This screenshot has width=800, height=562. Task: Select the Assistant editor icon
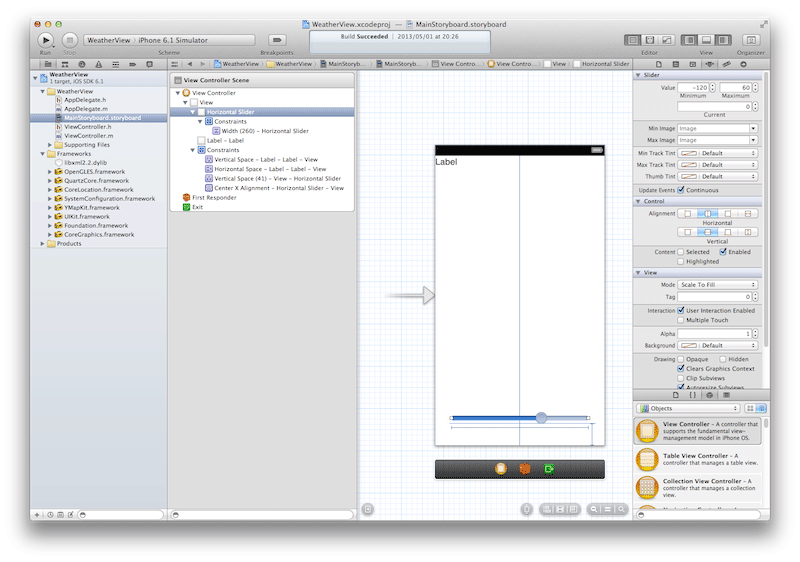point(649,40)
